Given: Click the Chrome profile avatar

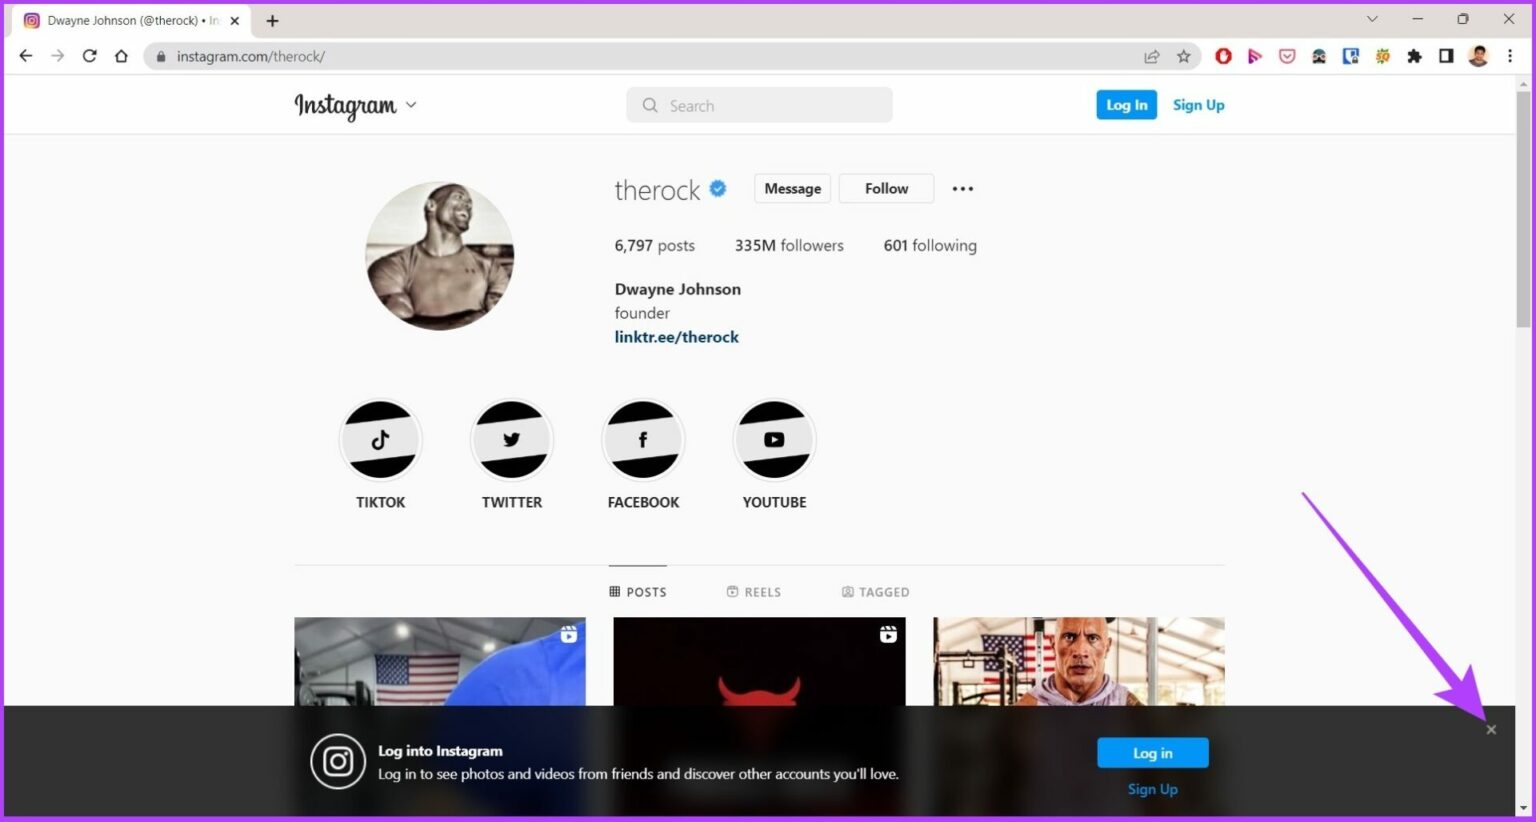Looking at the screenshot, I should click(1478, 56).
